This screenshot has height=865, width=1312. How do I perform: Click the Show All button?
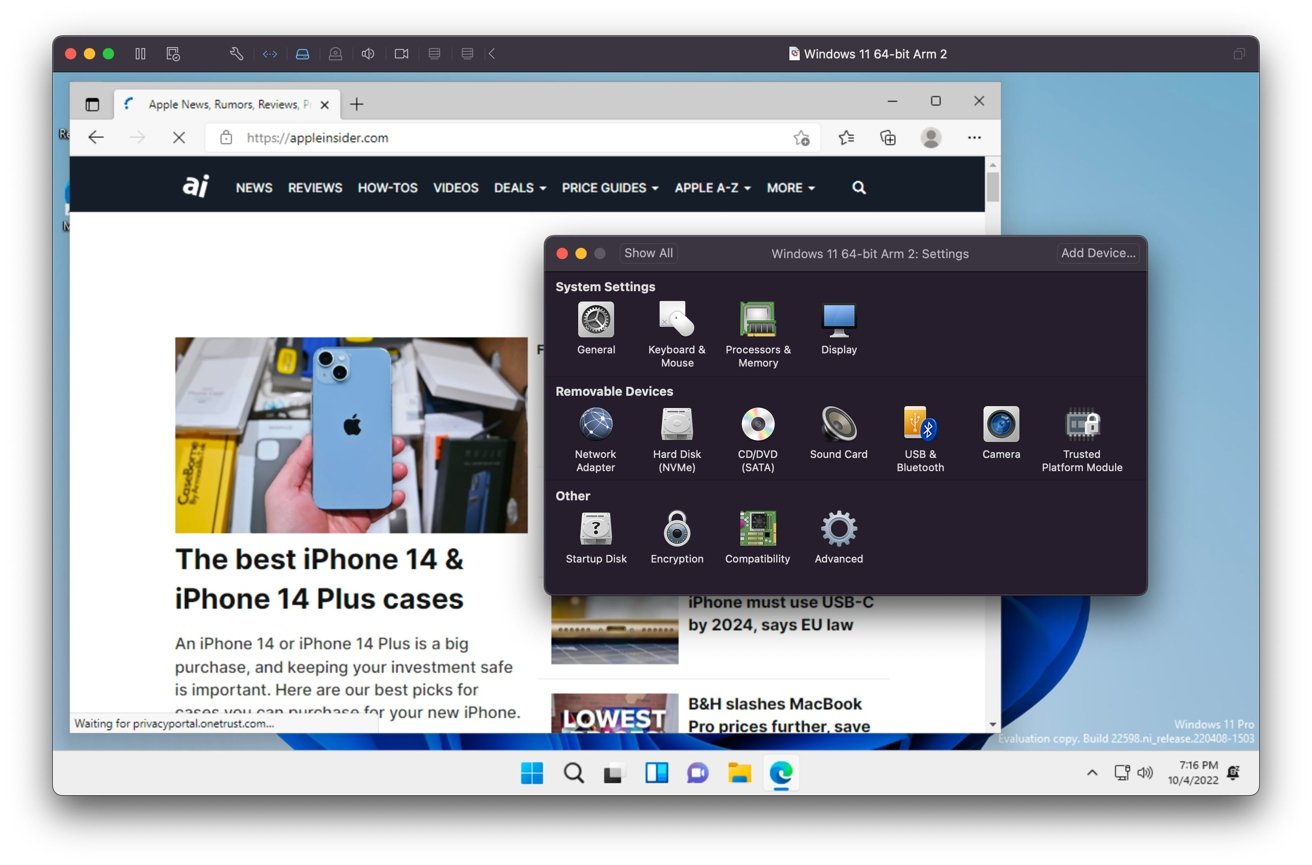pyautogui.click(x=648, y=253)
